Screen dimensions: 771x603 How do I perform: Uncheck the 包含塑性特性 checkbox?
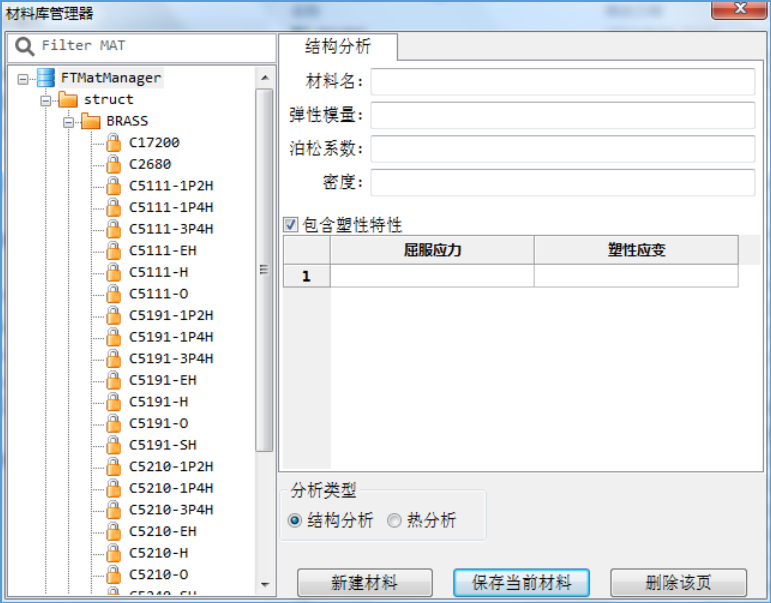(x=291, y=225)
